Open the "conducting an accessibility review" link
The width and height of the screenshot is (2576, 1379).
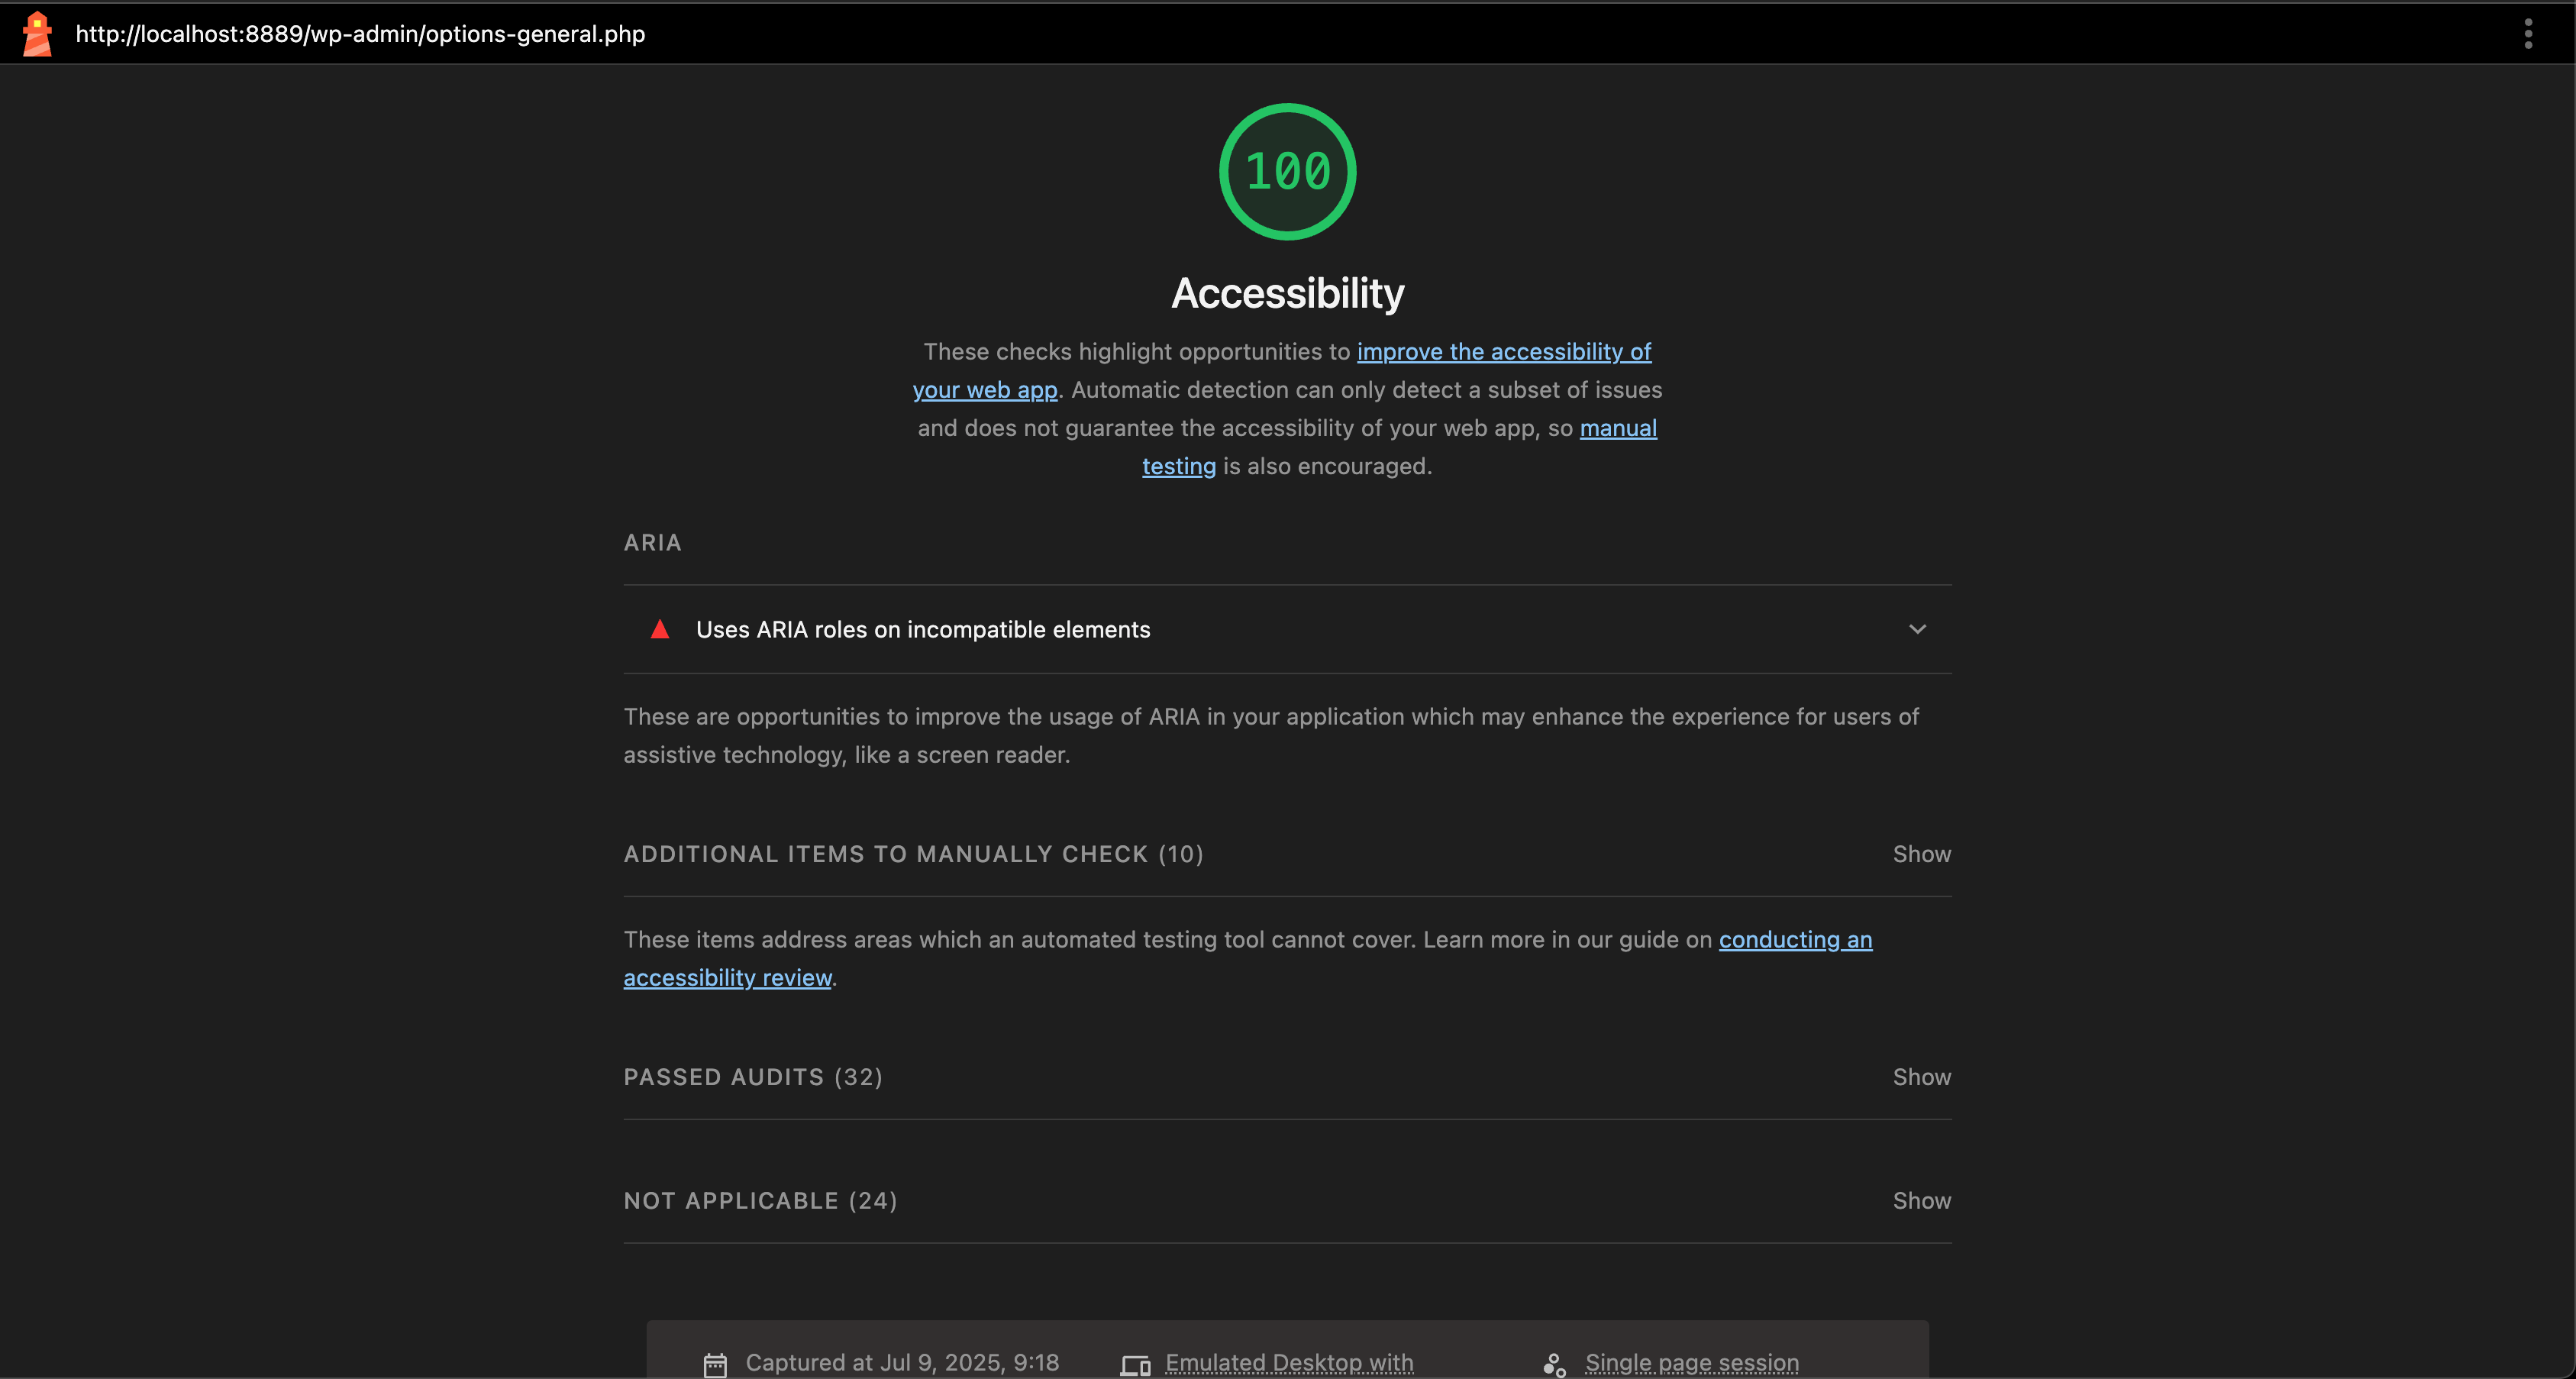click(x=1795, y=940)
